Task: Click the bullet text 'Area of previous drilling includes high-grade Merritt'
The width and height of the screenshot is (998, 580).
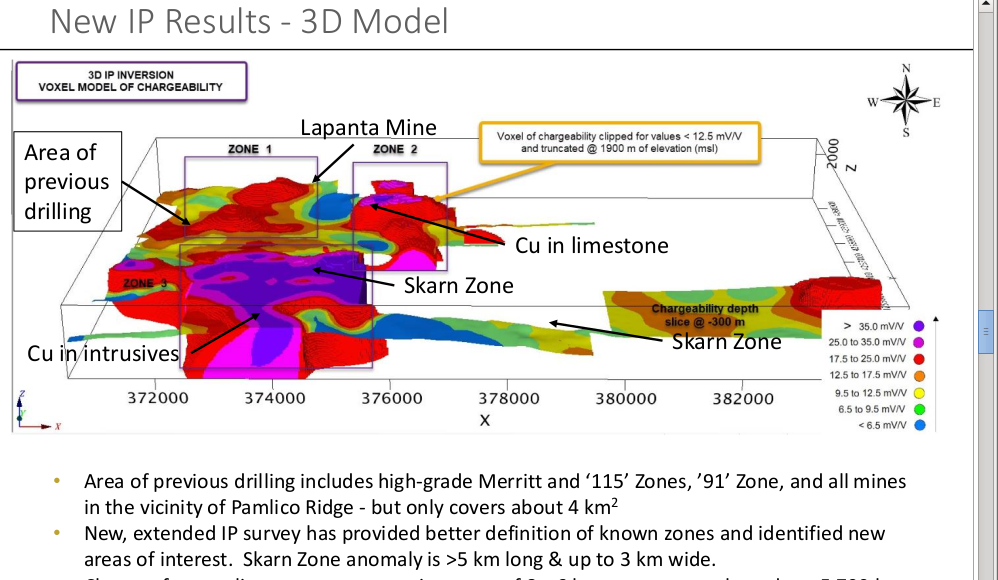Action: (495, 481)
